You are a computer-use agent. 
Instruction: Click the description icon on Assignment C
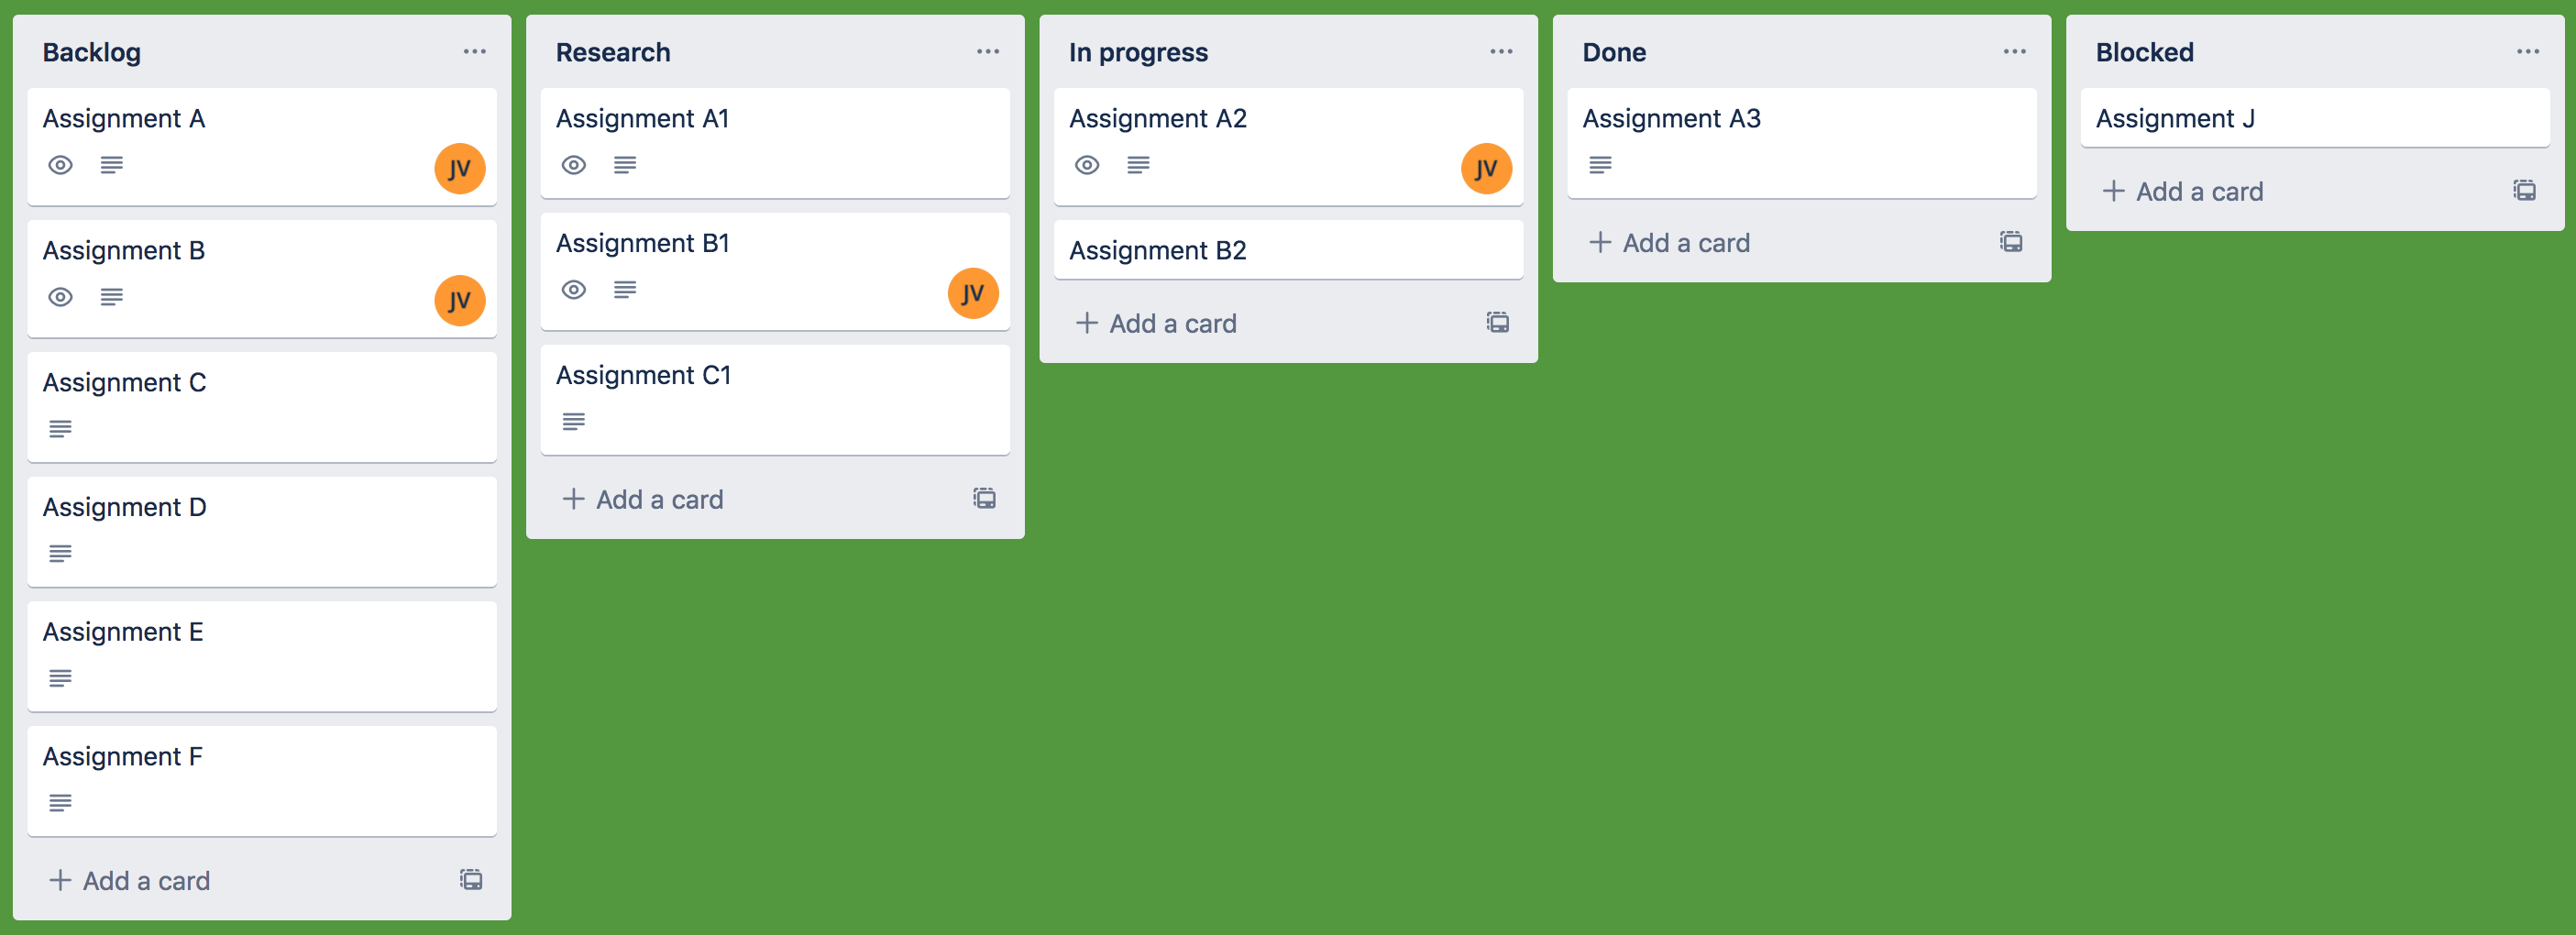pos(60,429)
